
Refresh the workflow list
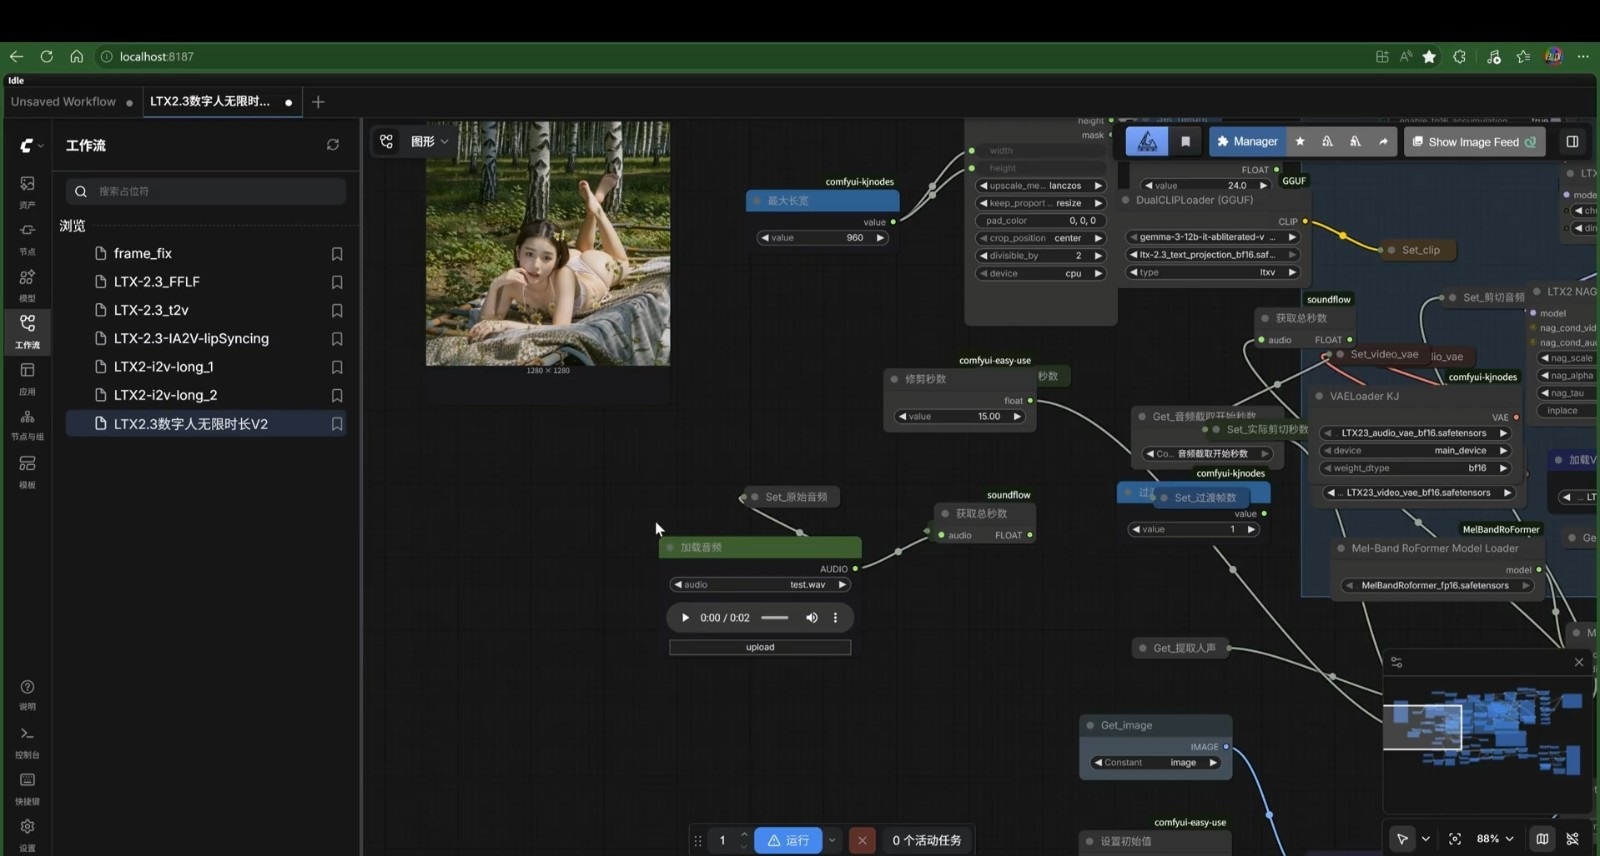[333, 145]
